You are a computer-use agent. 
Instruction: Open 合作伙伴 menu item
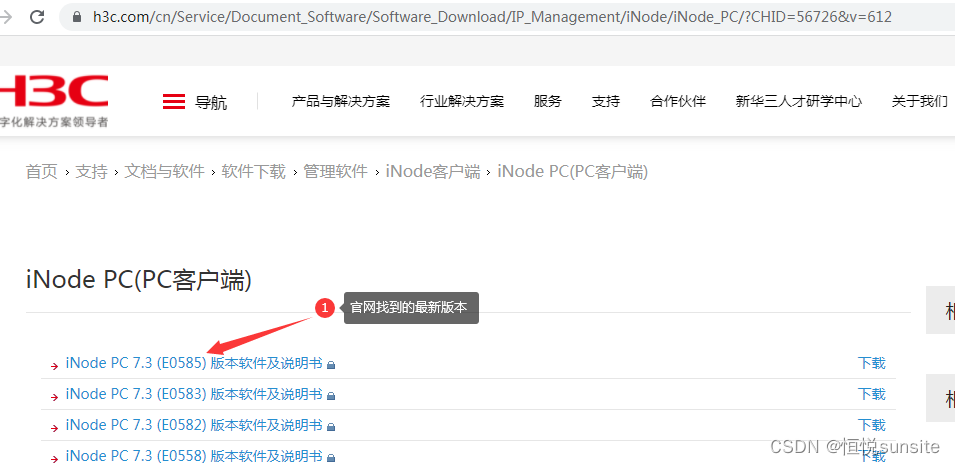click(x=678, y=101)
